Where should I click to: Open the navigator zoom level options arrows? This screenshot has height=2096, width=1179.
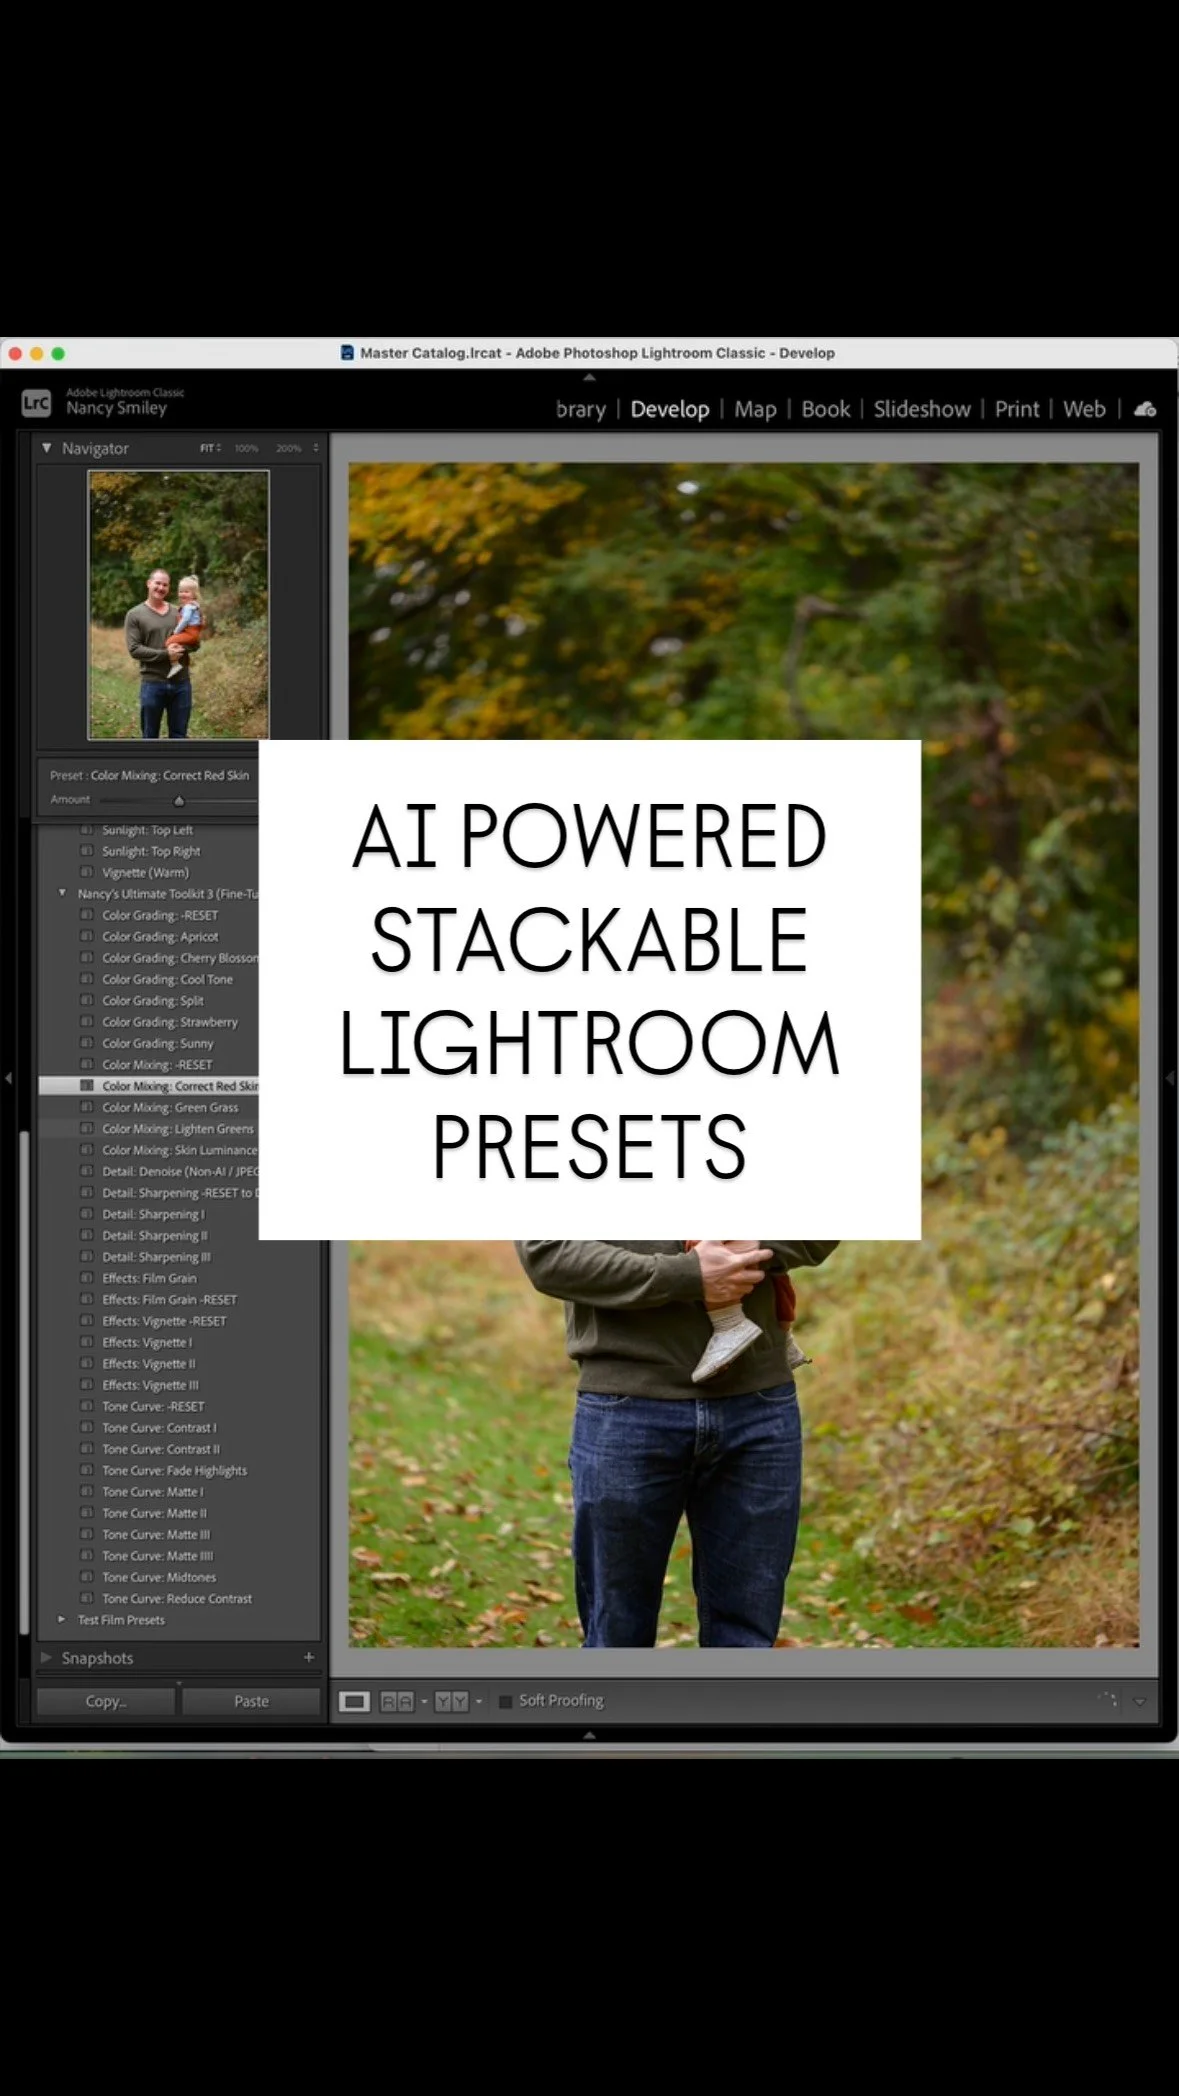[316, 448]
